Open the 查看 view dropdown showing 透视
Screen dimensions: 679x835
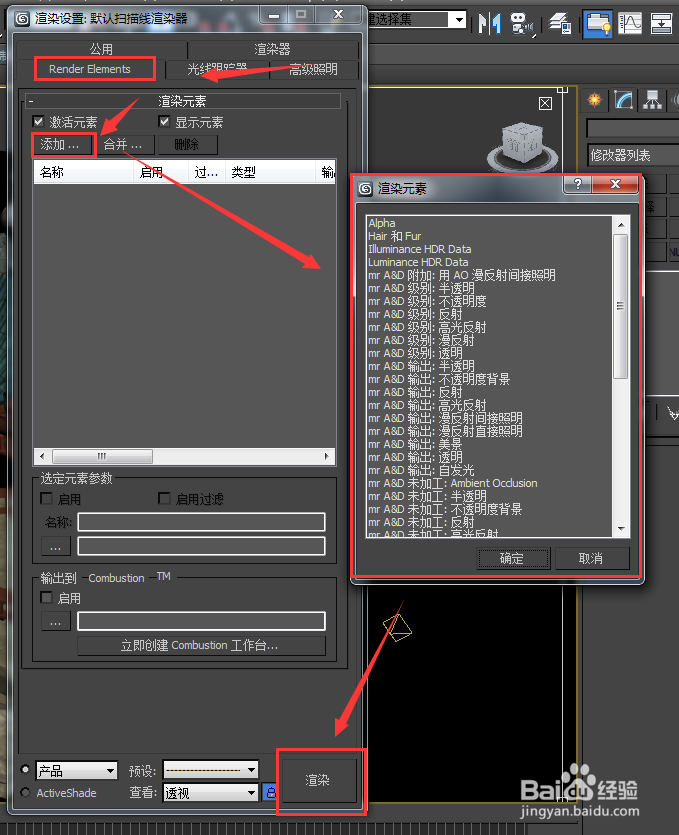click(x=211, y=793)
